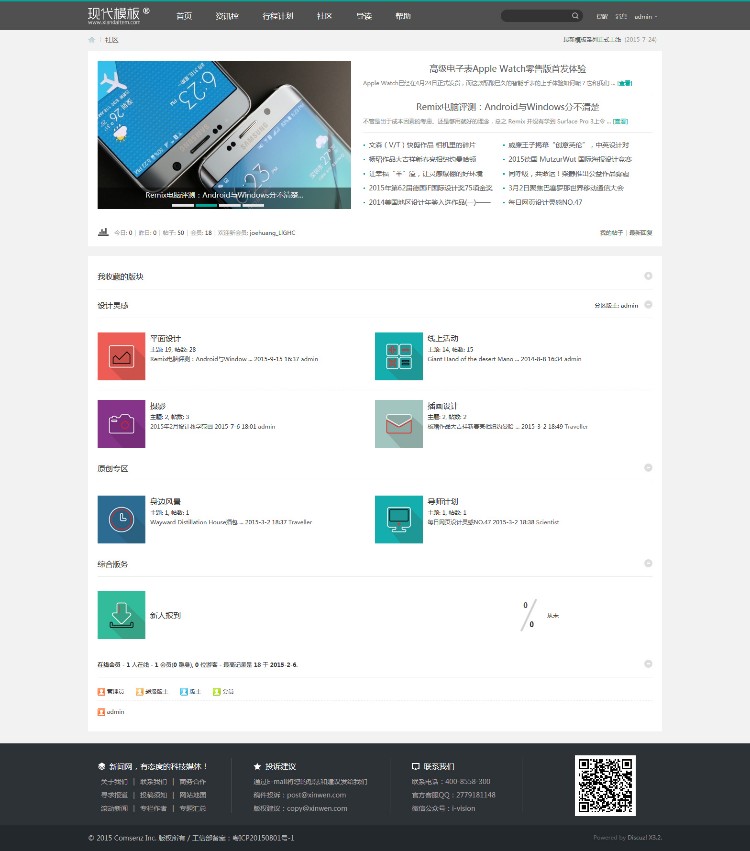The height and width of the screenshot is (851, 750).
Task: Open 帮助 in the top navigation
Action: [x=403, y=16]
